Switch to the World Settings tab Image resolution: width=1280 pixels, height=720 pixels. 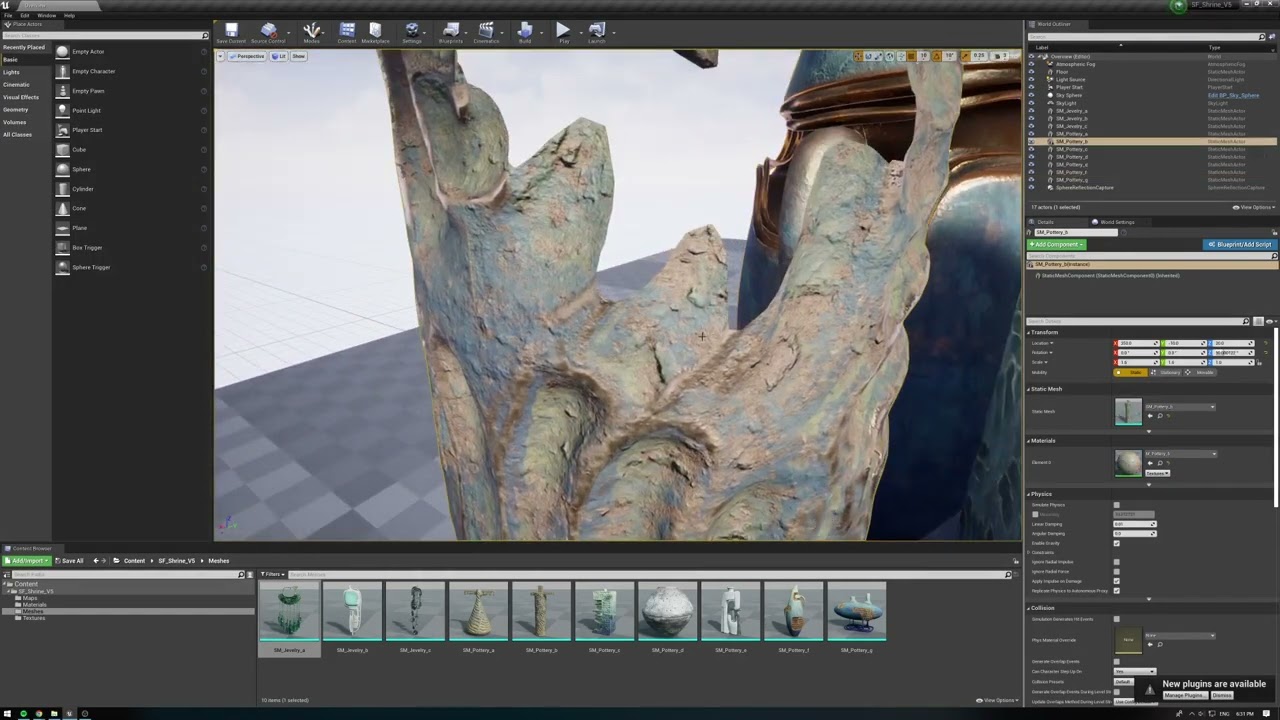(x=1115, y=222)
